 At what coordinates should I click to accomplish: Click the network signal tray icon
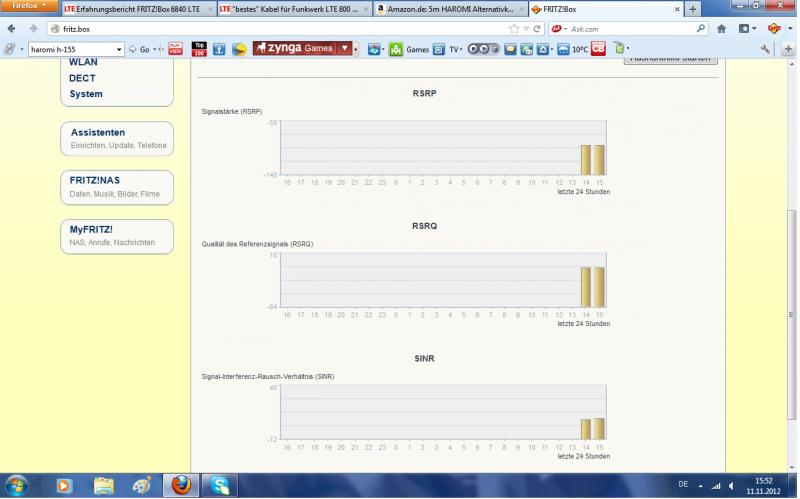pyautogui.click(x=716, y=486)
